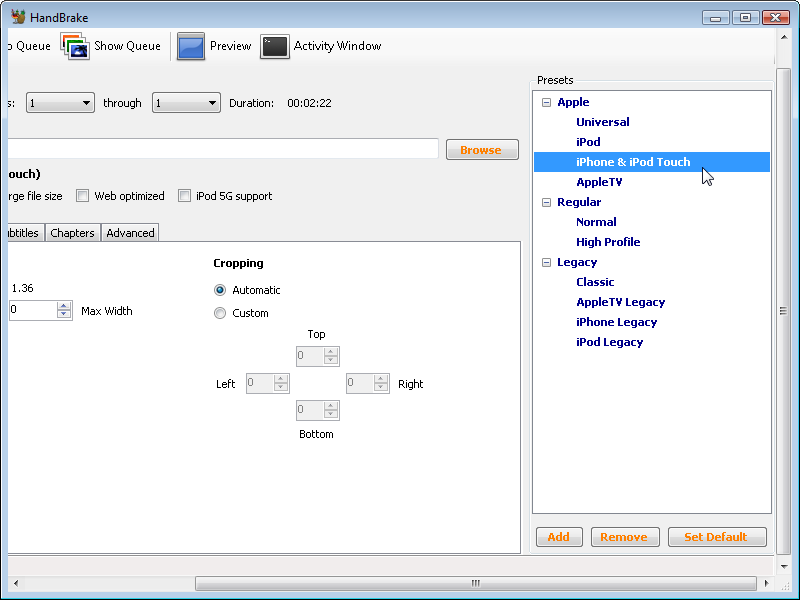Select Automatic cropping
800x600 pixels.
click(220, 289)
